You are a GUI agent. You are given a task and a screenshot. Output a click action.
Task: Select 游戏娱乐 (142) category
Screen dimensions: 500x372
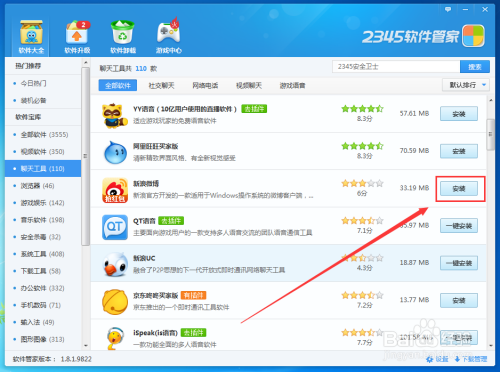click(x=43, y=203)
